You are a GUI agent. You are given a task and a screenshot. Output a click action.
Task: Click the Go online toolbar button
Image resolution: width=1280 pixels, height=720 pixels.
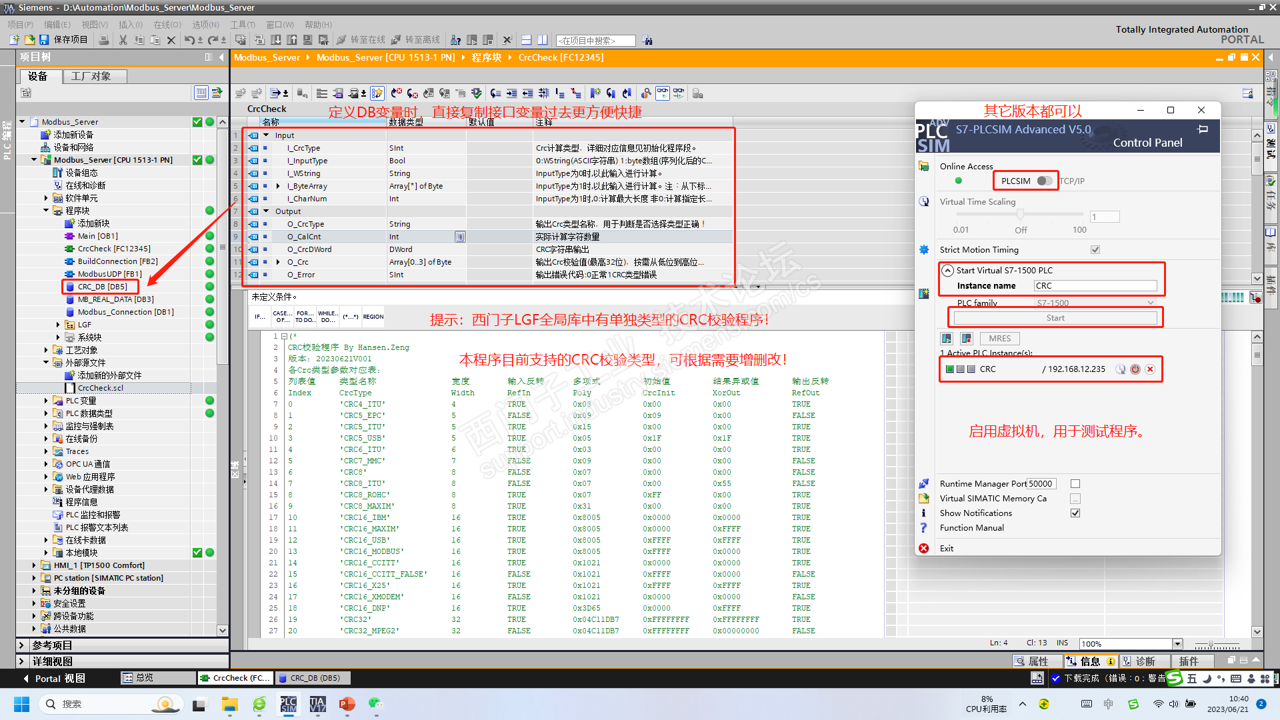[361, 40]
